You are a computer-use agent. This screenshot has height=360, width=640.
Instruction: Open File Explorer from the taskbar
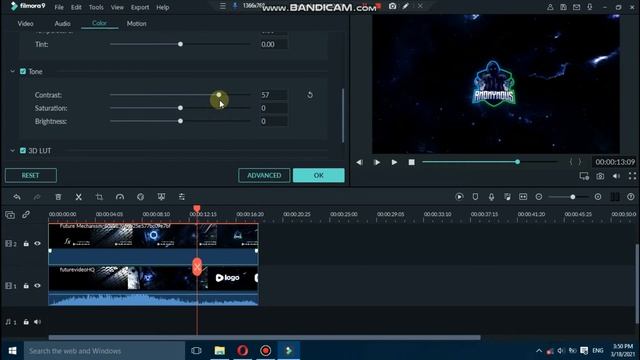[220, 351]
